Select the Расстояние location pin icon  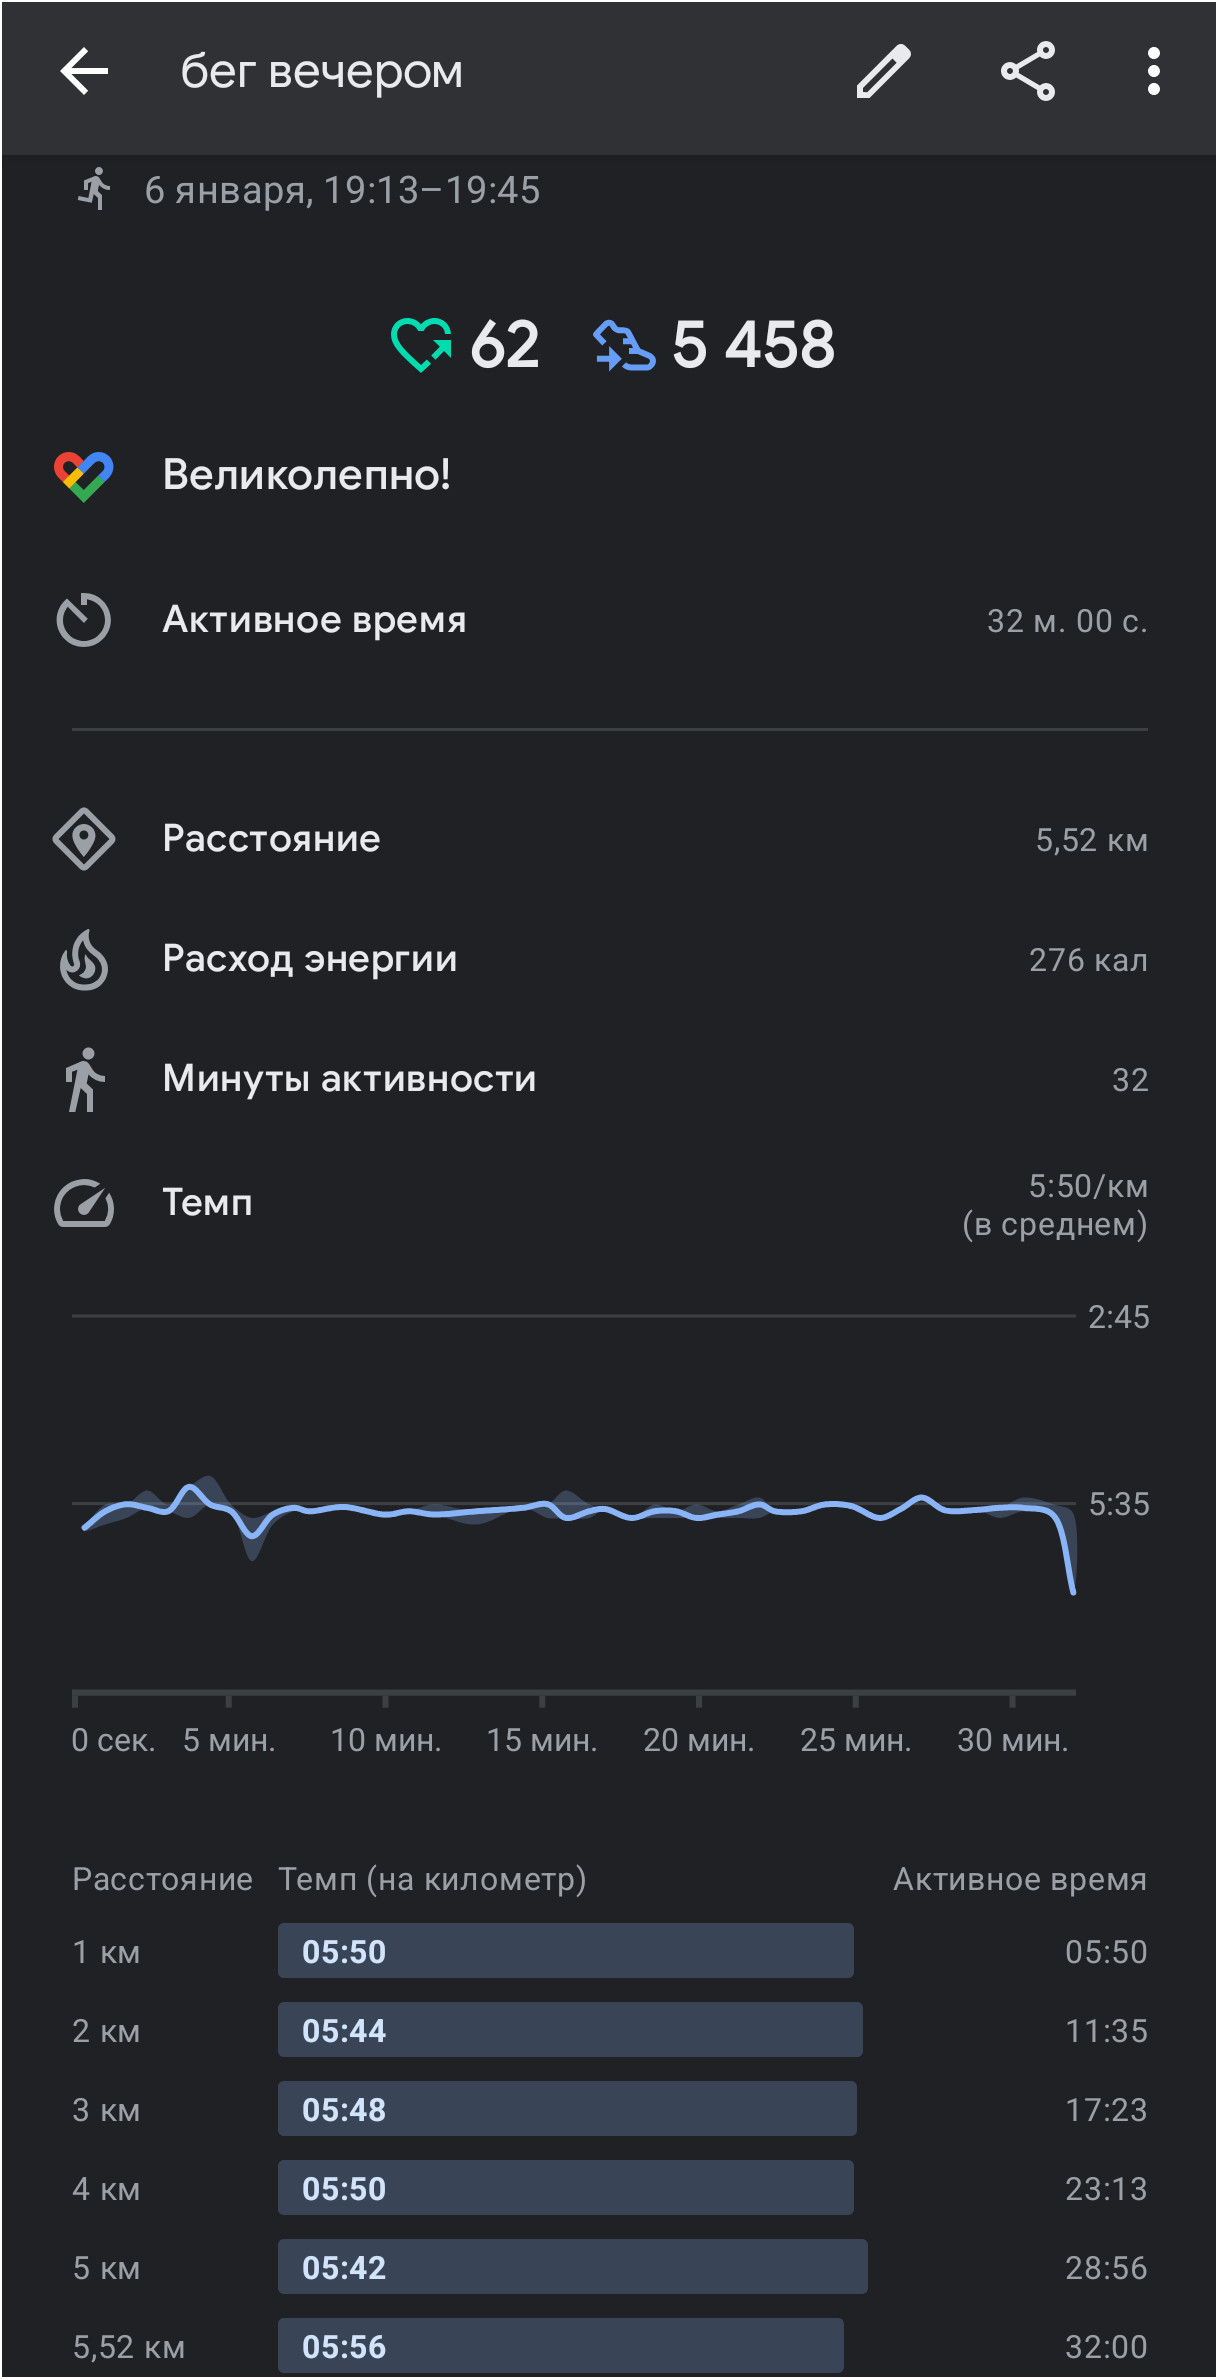pyautogui.click(x=84, y=839)
